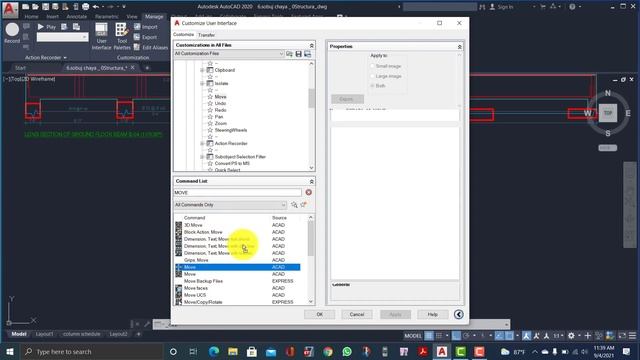Open the AutoCAD application menu logo
640x360 pixels.
(10, 9)
